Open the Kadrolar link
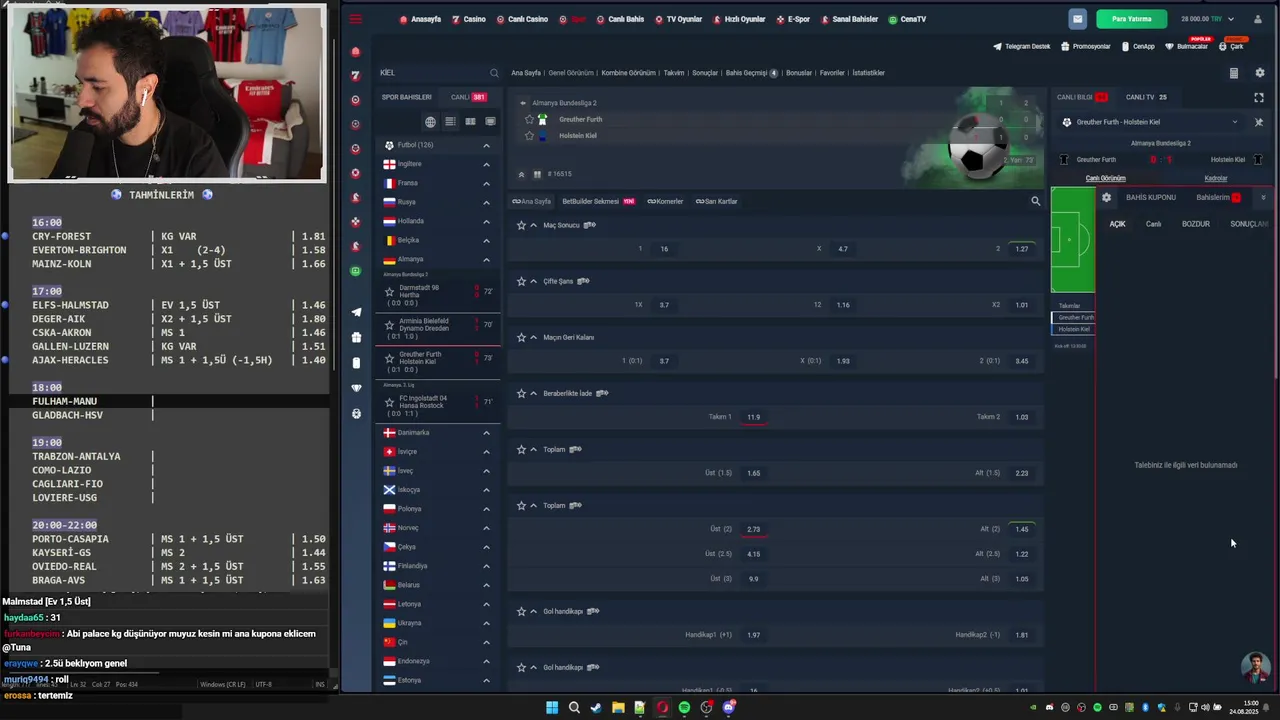1280x720 pixels. point(1216,178)
